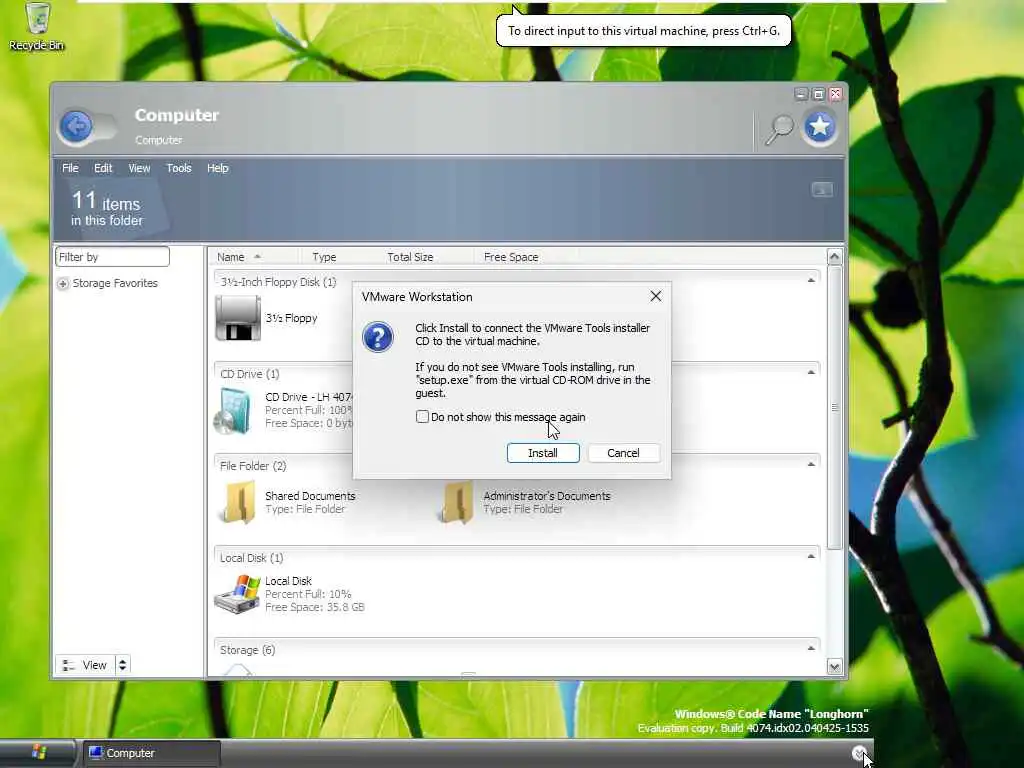Close the VMware Workstation dialog
The width and height of the screenshot is (1024, 768).
(656, 296)
